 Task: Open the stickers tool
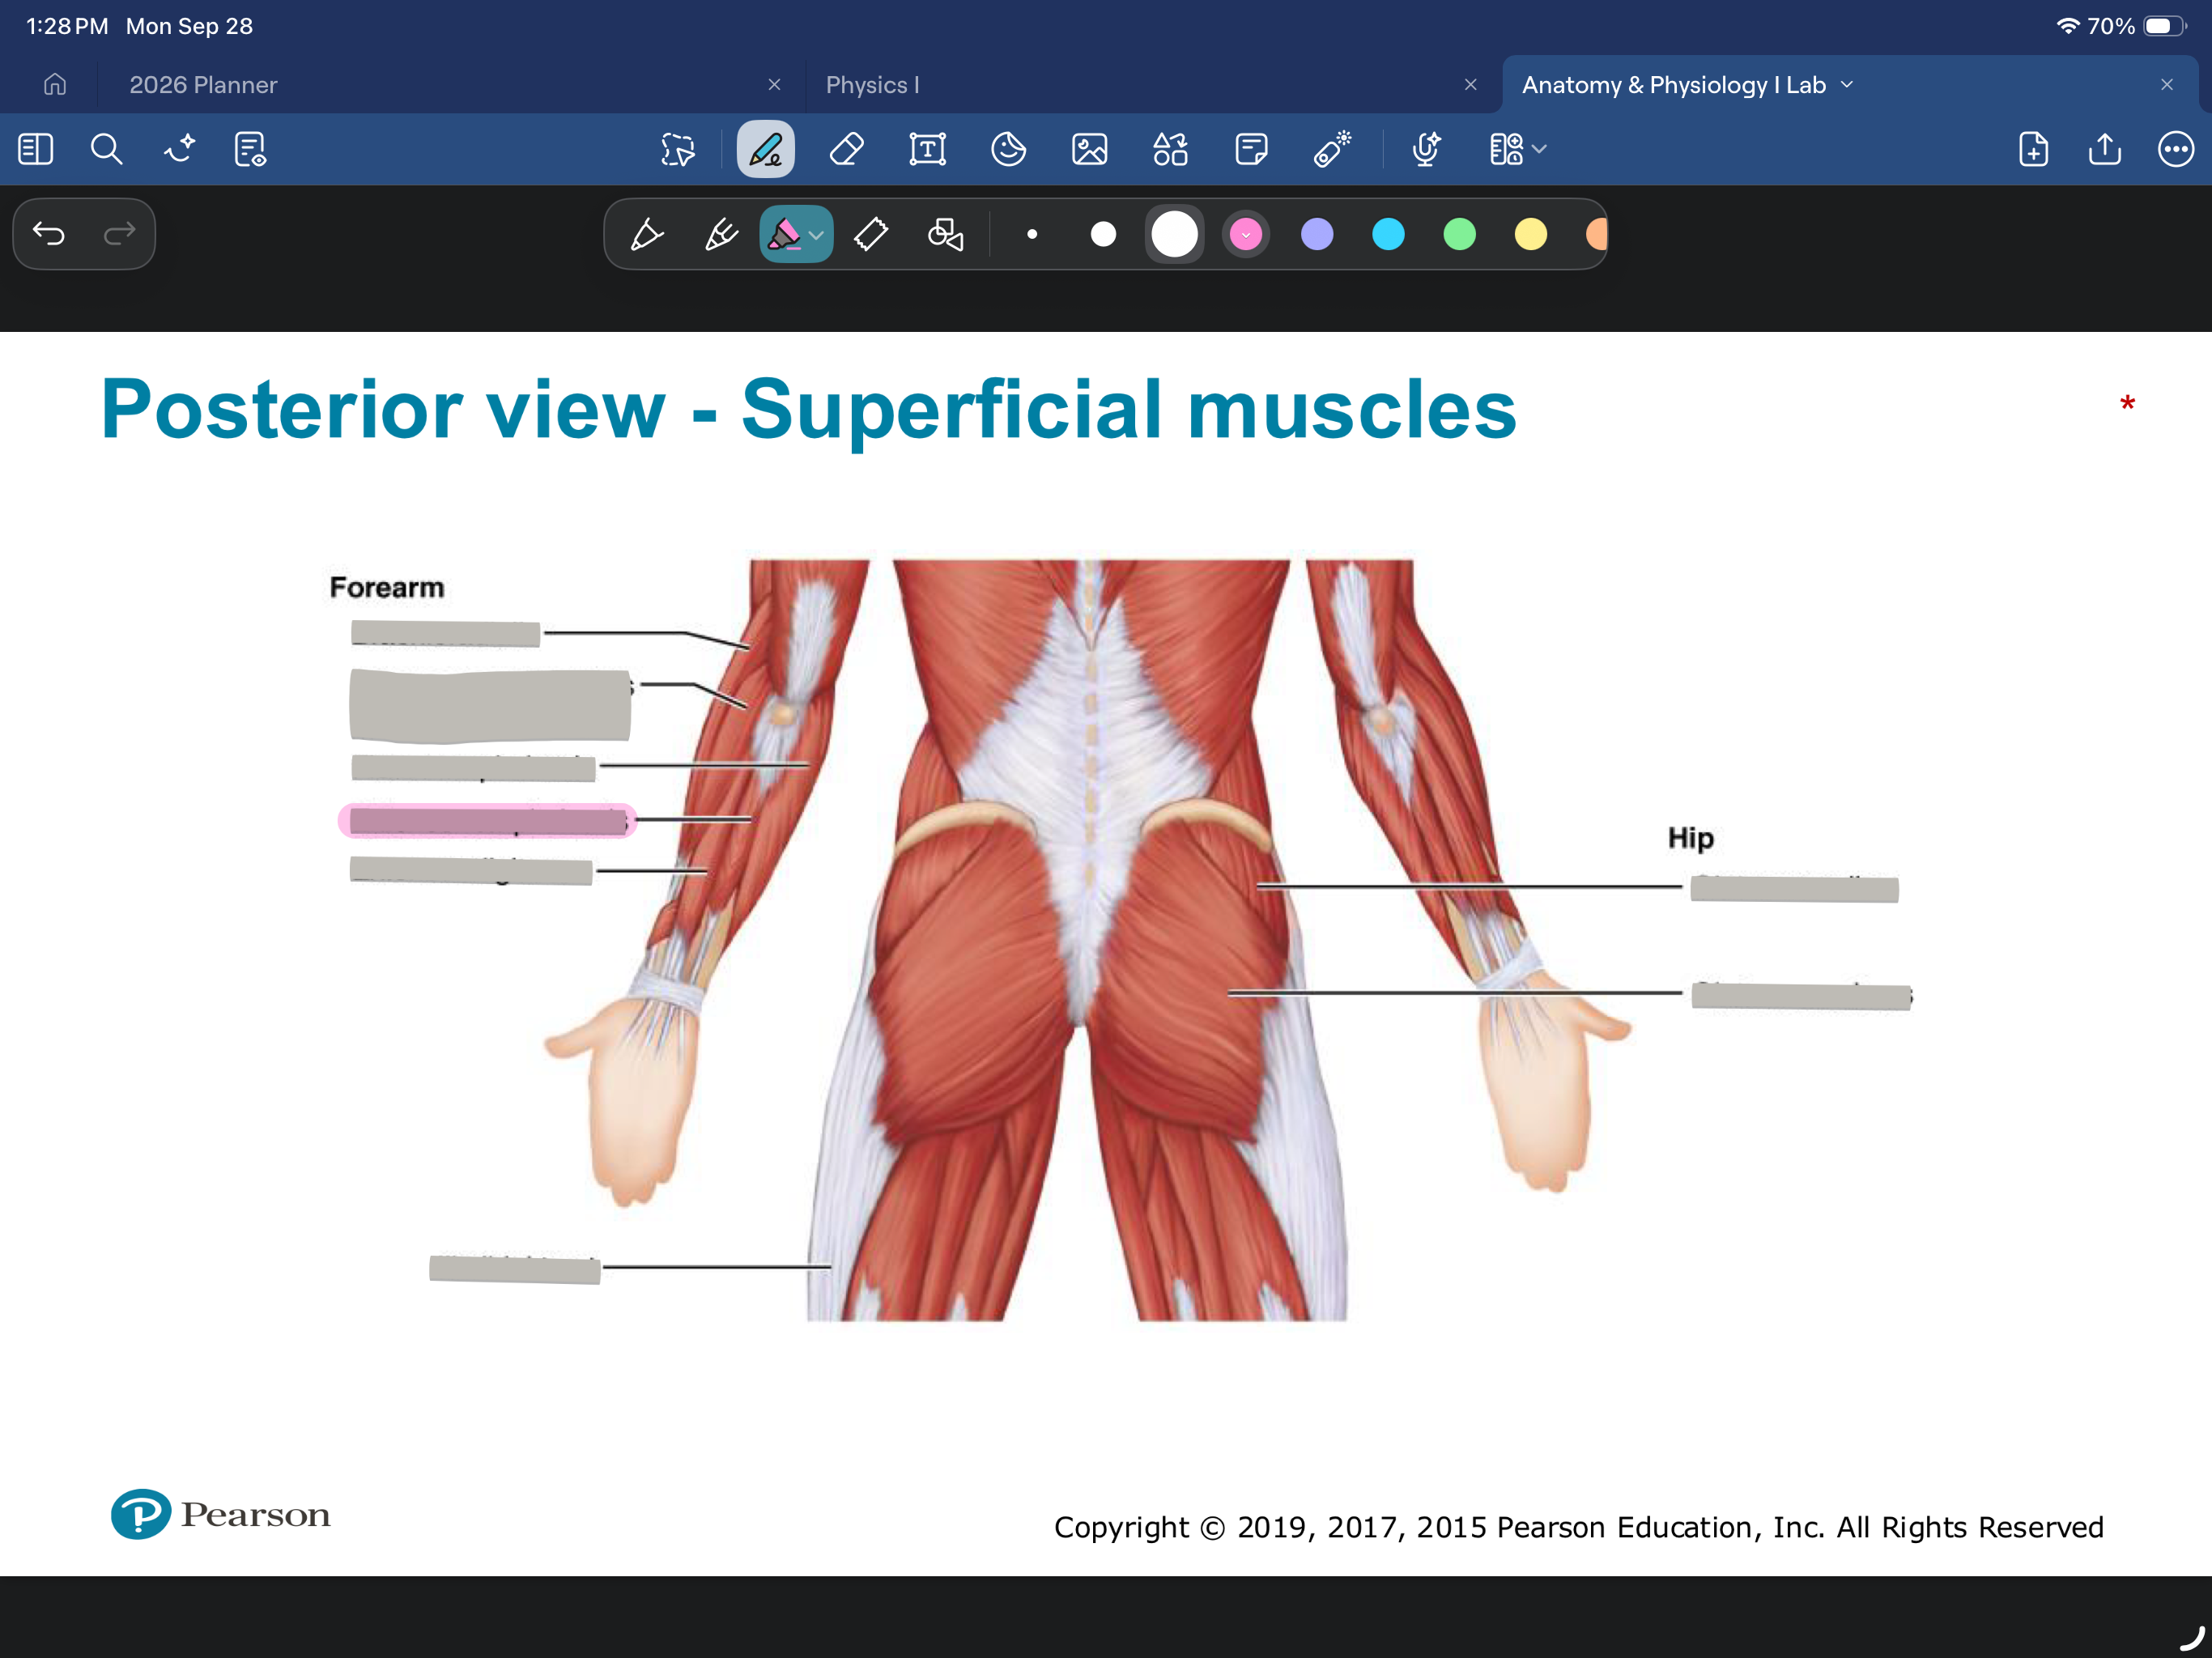(x=1009, y=150)
